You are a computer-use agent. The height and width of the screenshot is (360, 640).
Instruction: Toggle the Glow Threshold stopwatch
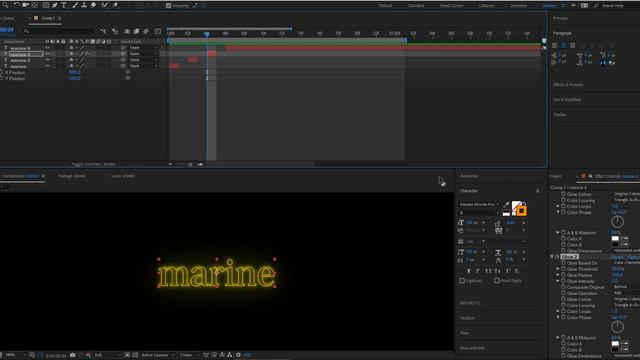tap(563, 269)
